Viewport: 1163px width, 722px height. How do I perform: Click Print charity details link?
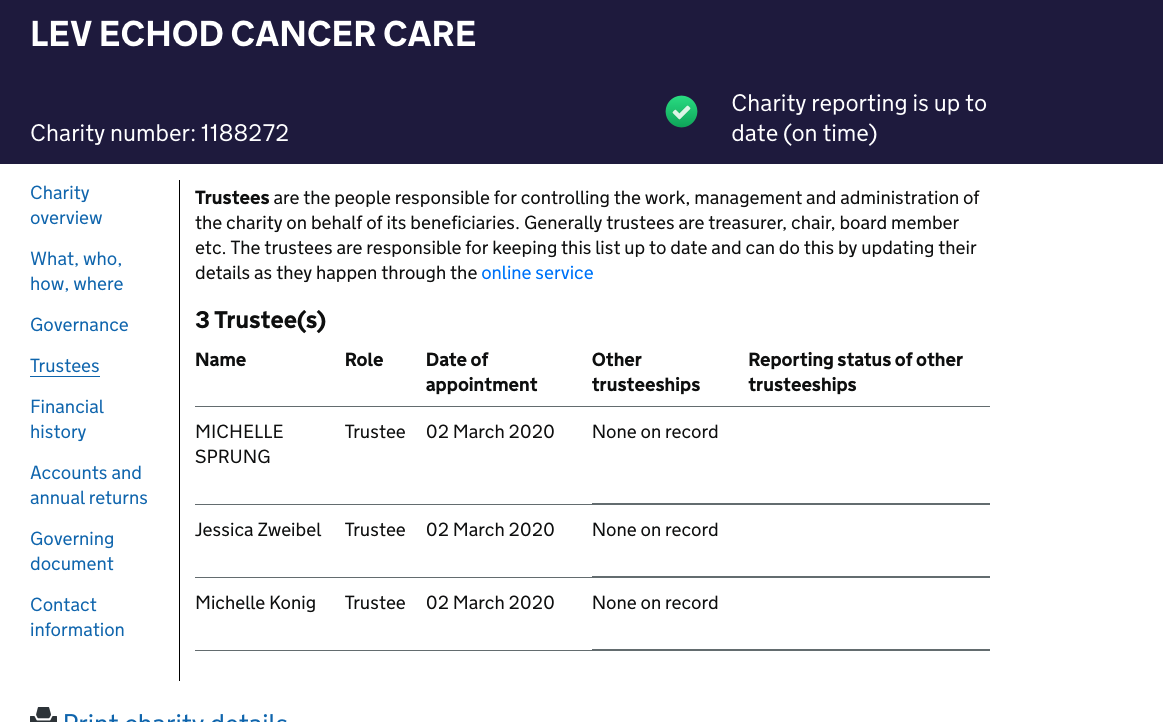click(x=175, y=716)
